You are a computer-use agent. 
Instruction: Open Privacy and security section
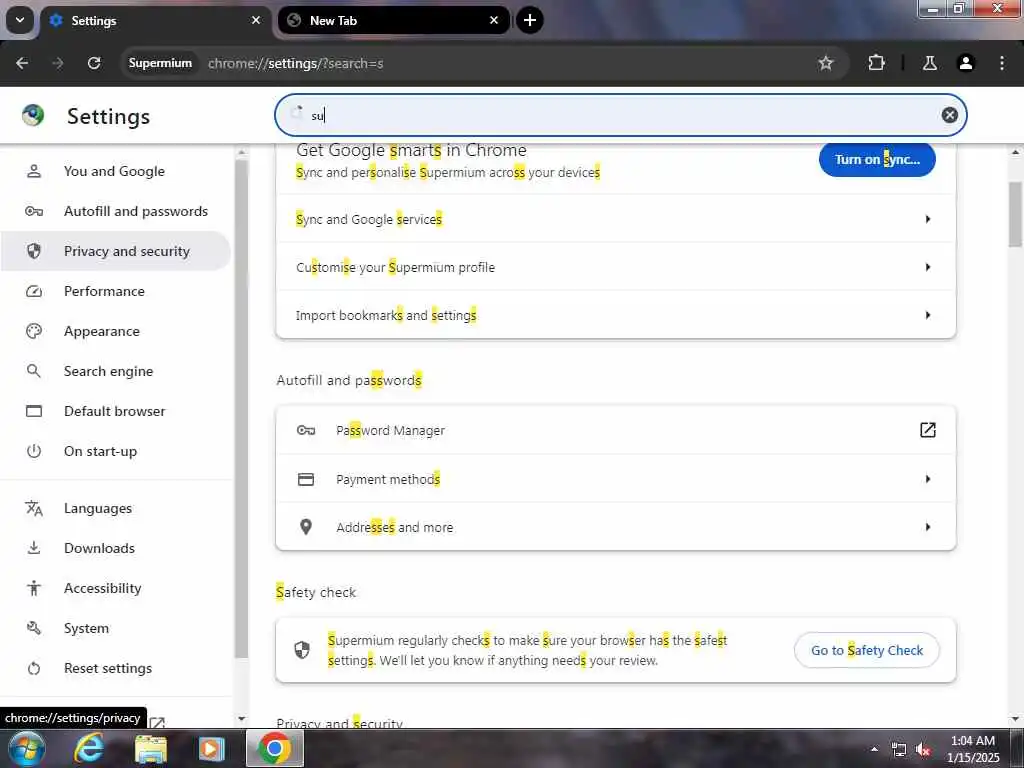coord(115,251)
